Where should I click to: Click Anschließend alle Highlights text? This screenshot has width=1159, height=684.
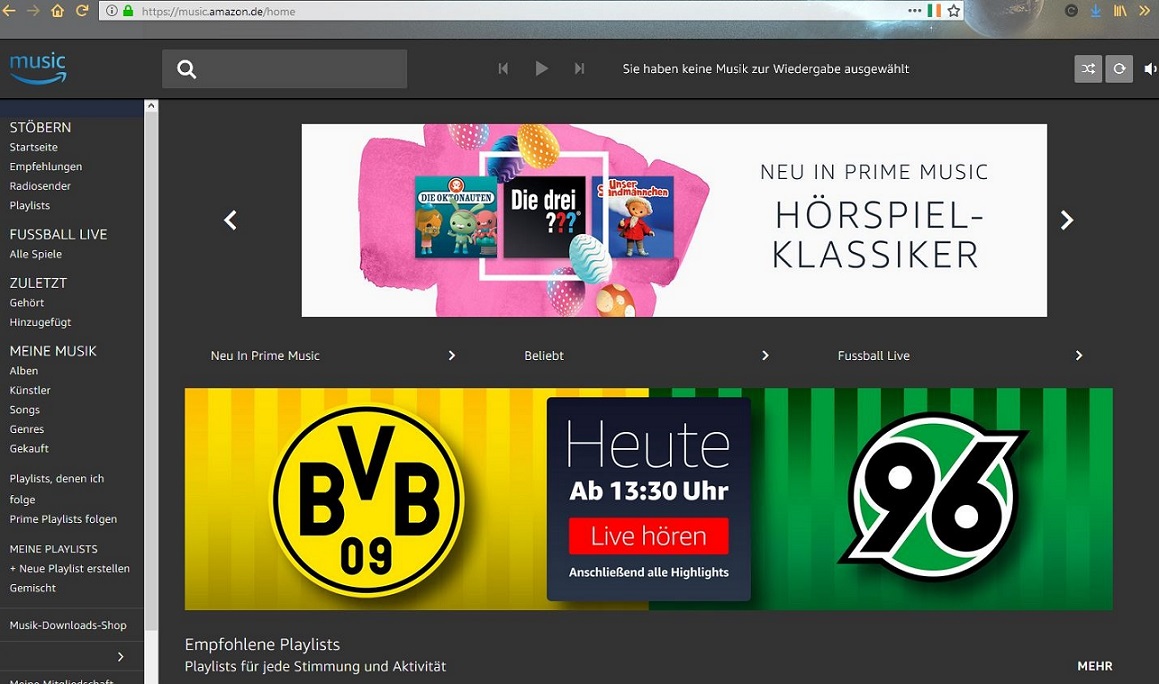(648, 572)
